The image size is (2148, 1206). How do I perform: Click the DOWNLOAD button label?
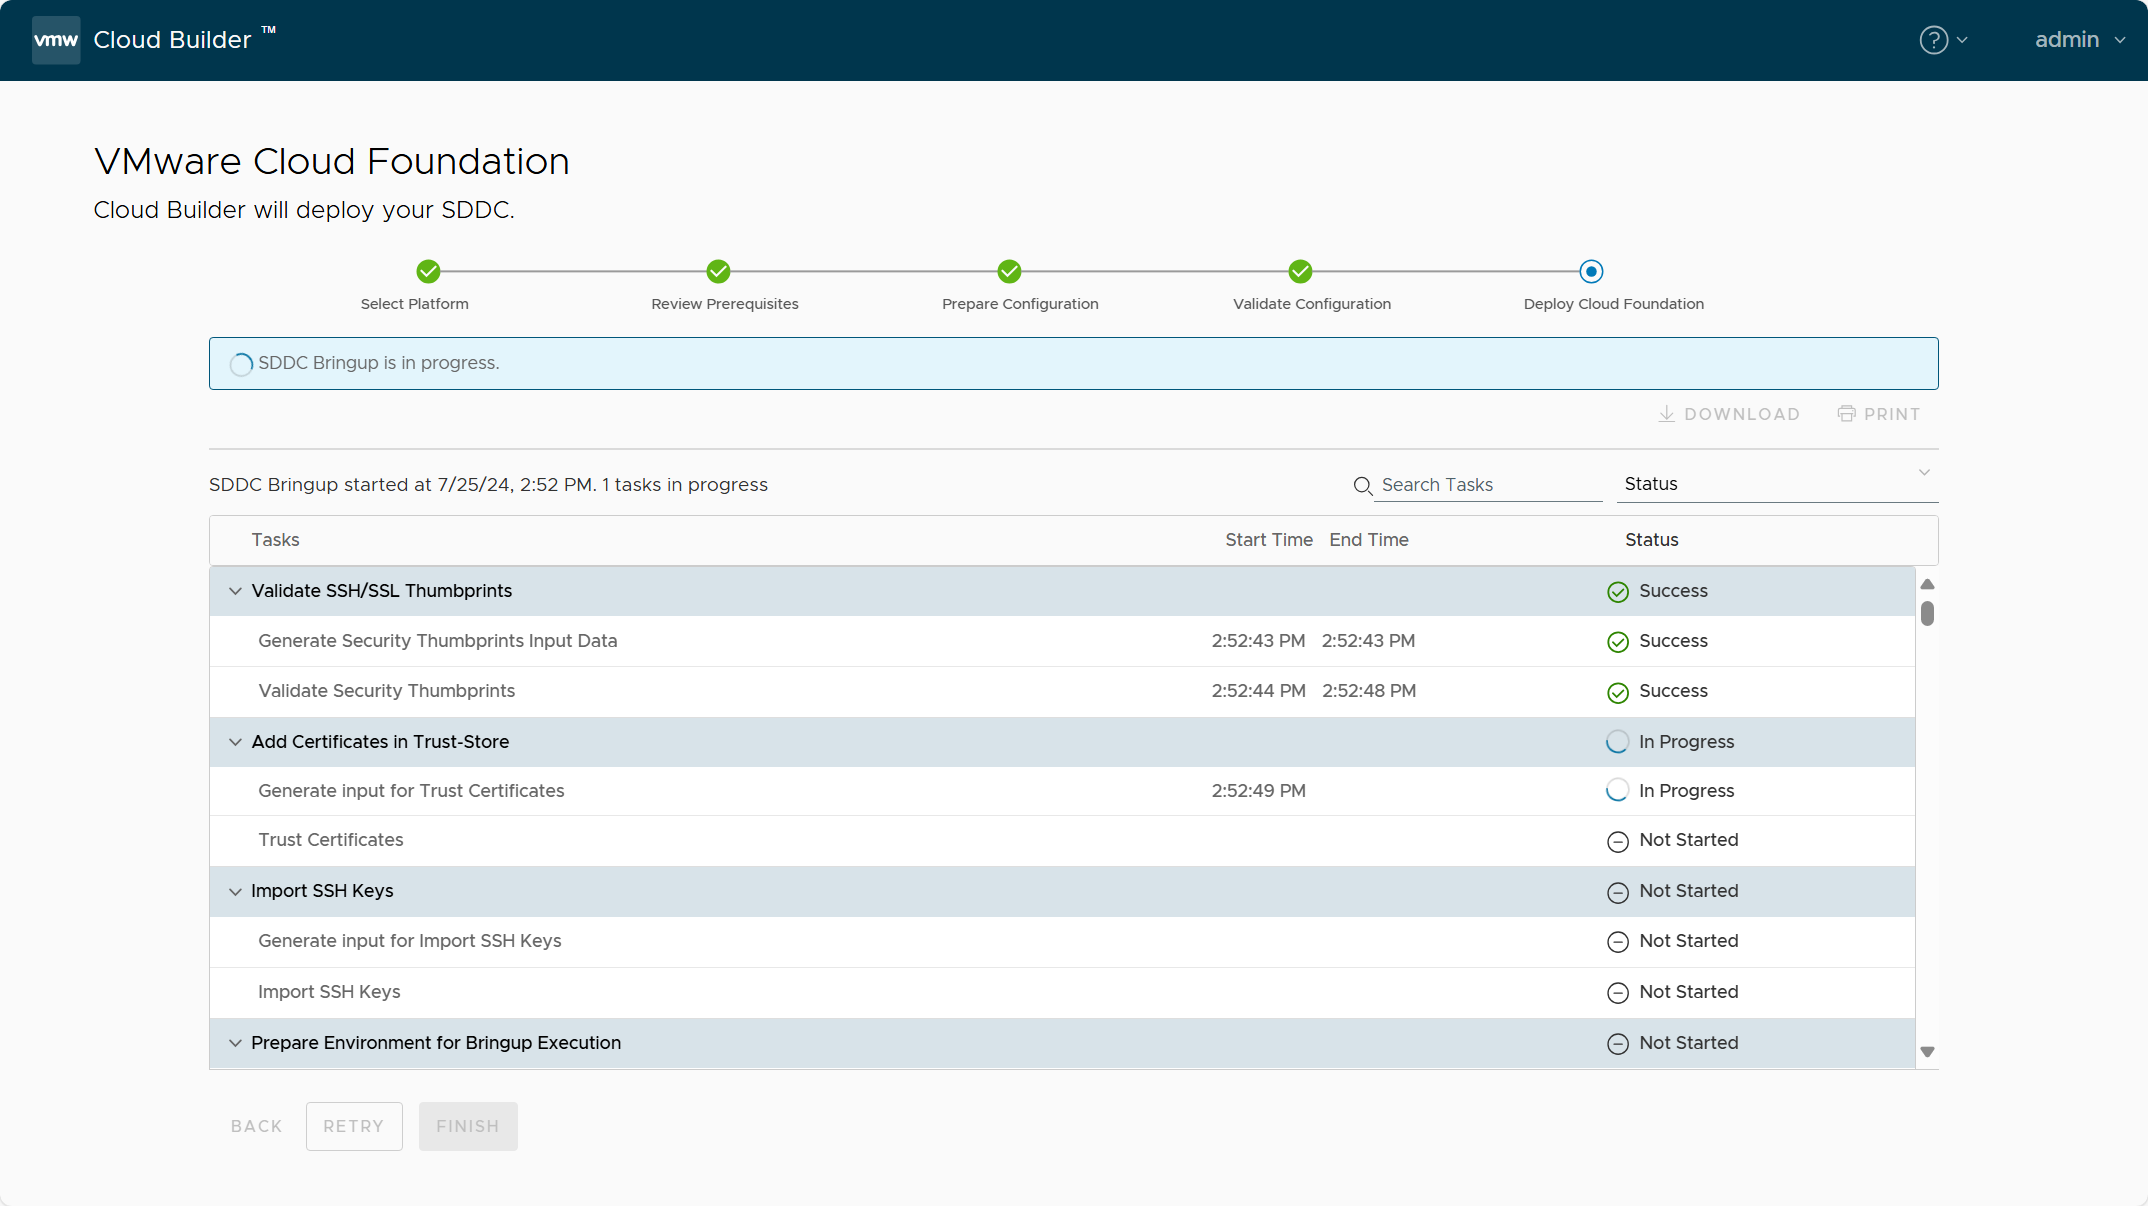pos(1742,414)
